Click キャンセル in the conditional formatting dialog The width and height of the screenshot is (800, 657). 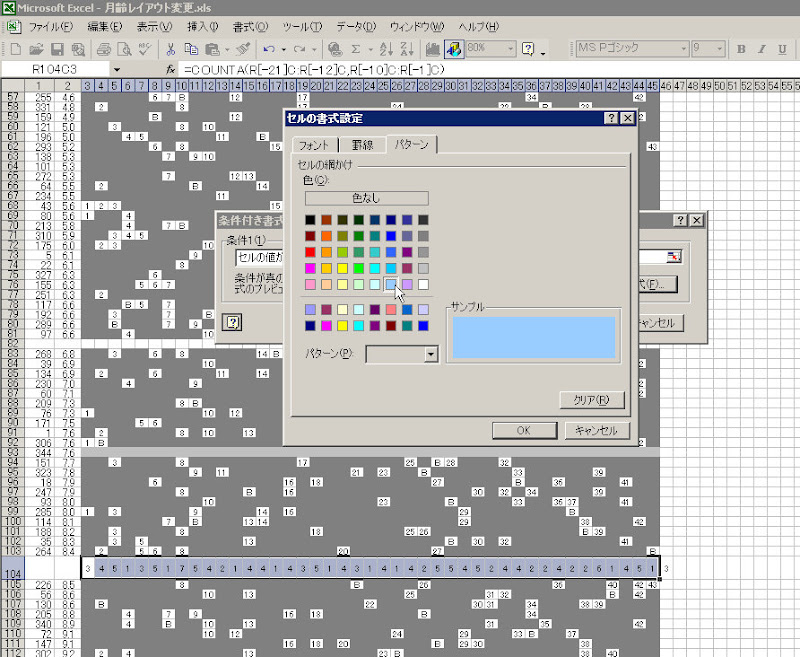[661, 323]
